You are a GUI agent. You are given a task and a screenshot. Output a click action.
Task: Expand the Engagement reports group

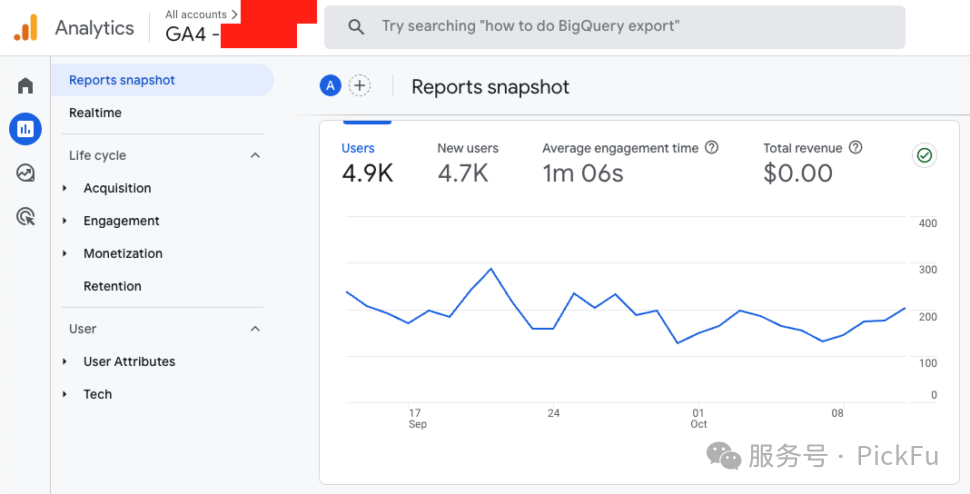pyautogui.click(x=121, y=221)
